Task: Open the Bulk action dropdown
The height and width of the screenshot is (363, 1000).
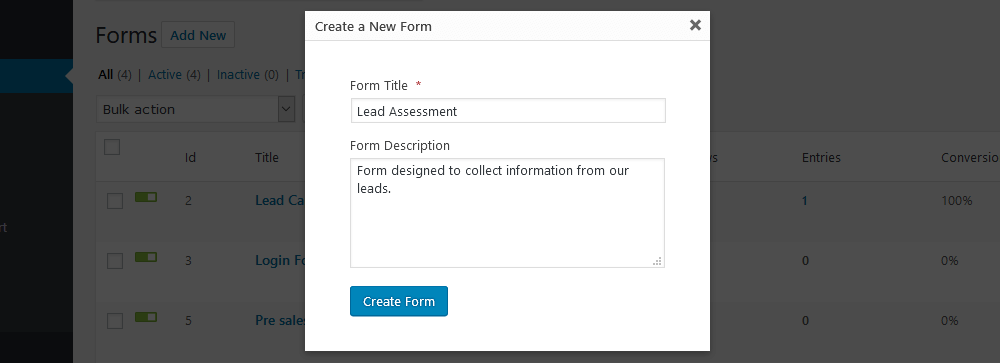Action: (195, 109)
